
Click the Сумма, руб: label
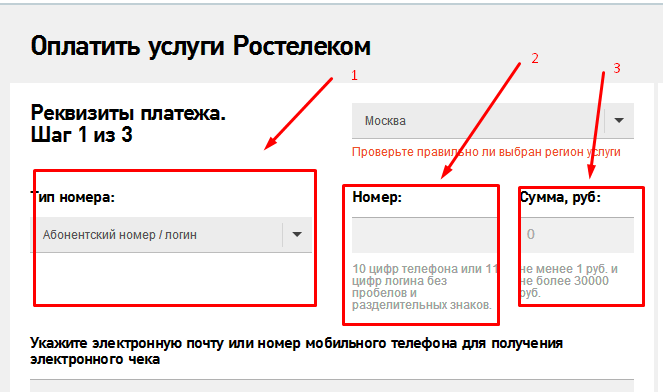[x=560, y=197]
